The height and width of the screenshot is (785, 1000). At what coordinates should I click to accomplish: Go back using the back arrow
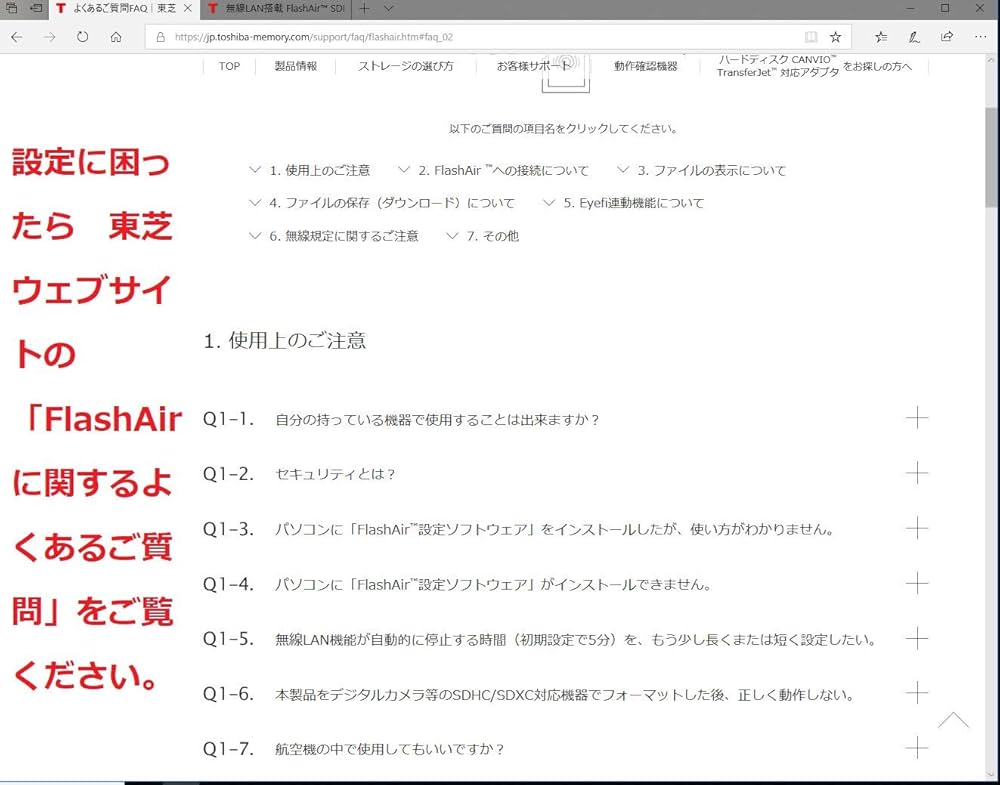click(17, 37)
